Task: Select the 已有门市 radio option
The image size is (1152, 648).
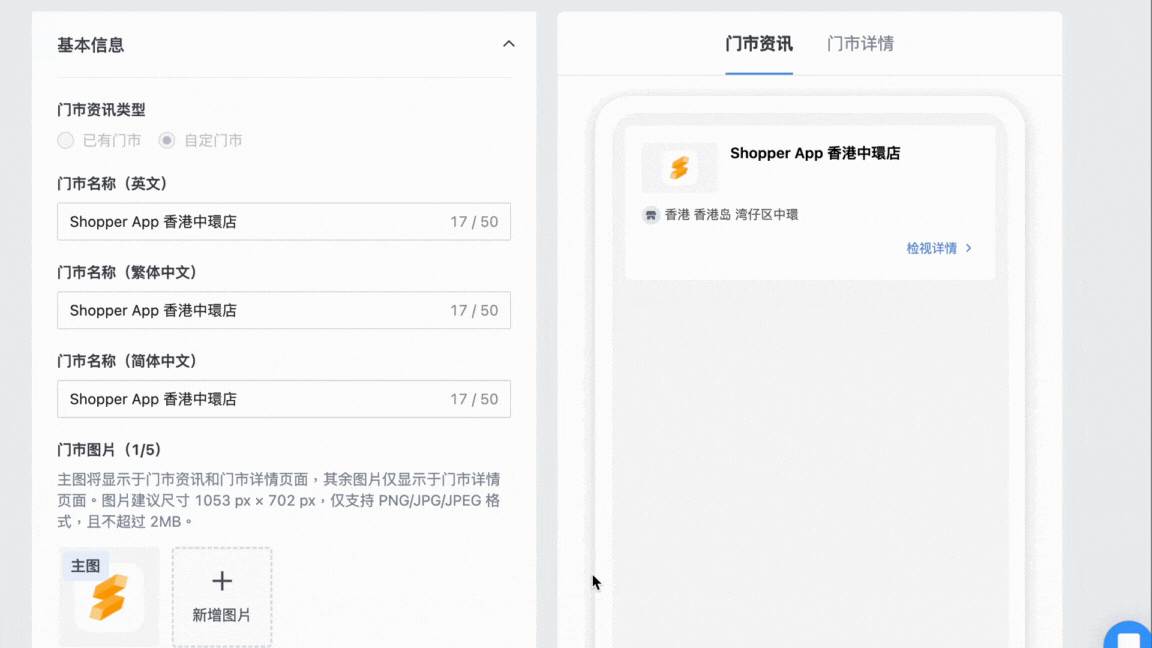Action: pyautogui.click(x=65, y=140)
